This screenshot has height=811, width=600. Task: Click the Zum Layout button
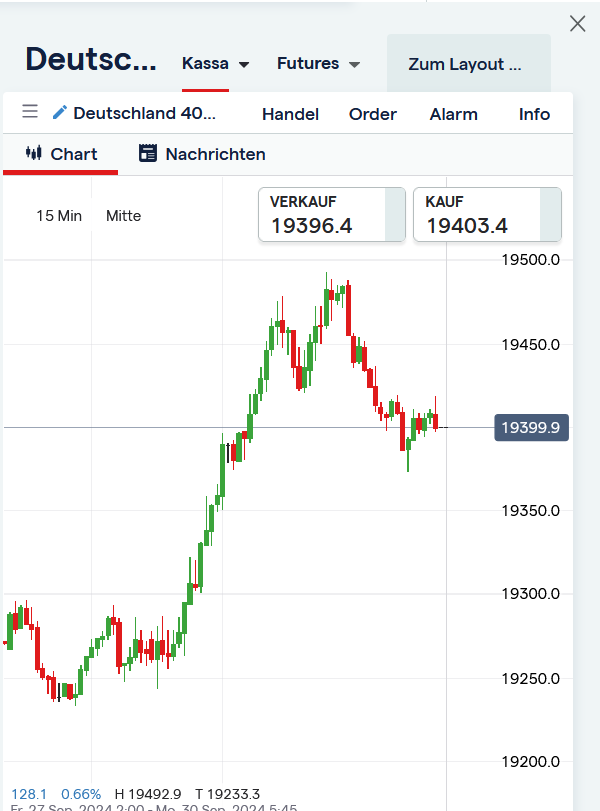468,63
